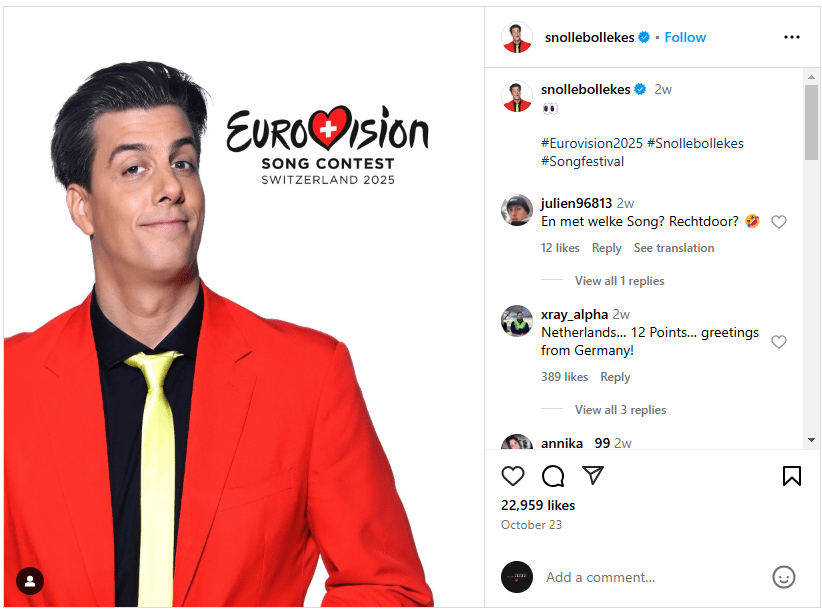
Task: Open emoji picker in the comment box
Action: pos(784,577)
